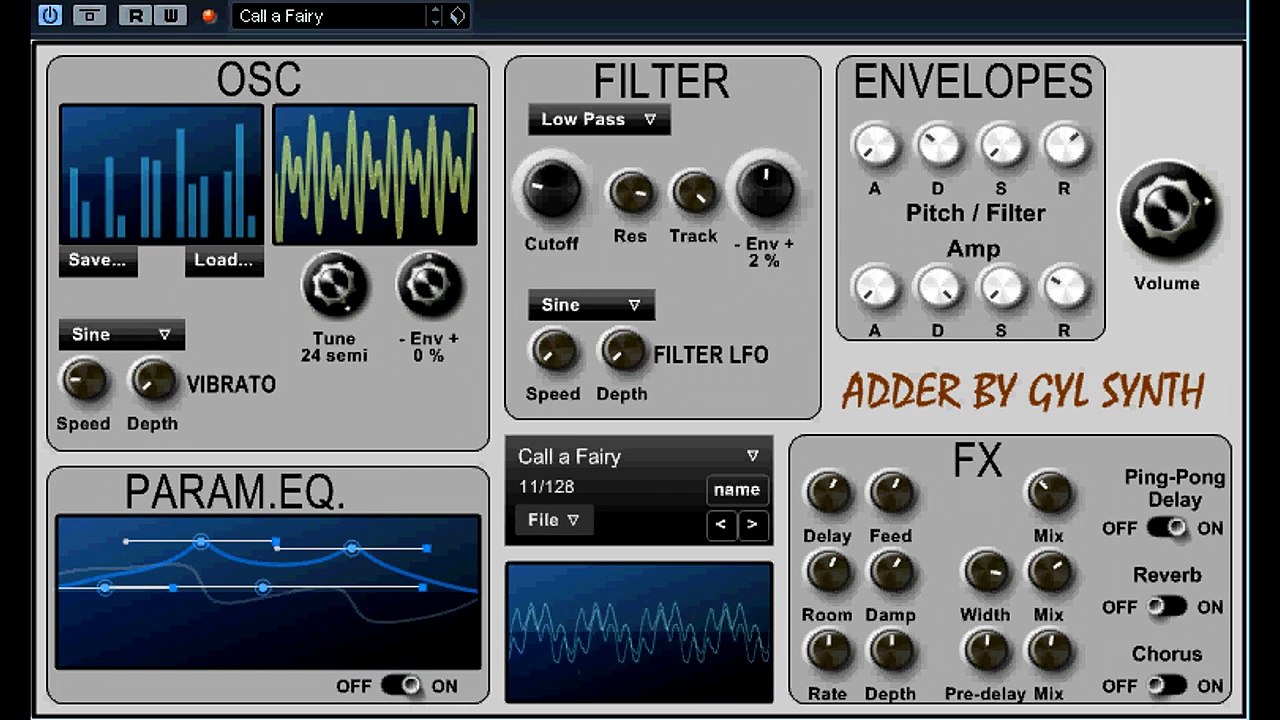Click the upper EQ band peak node

tap(201, 541)
